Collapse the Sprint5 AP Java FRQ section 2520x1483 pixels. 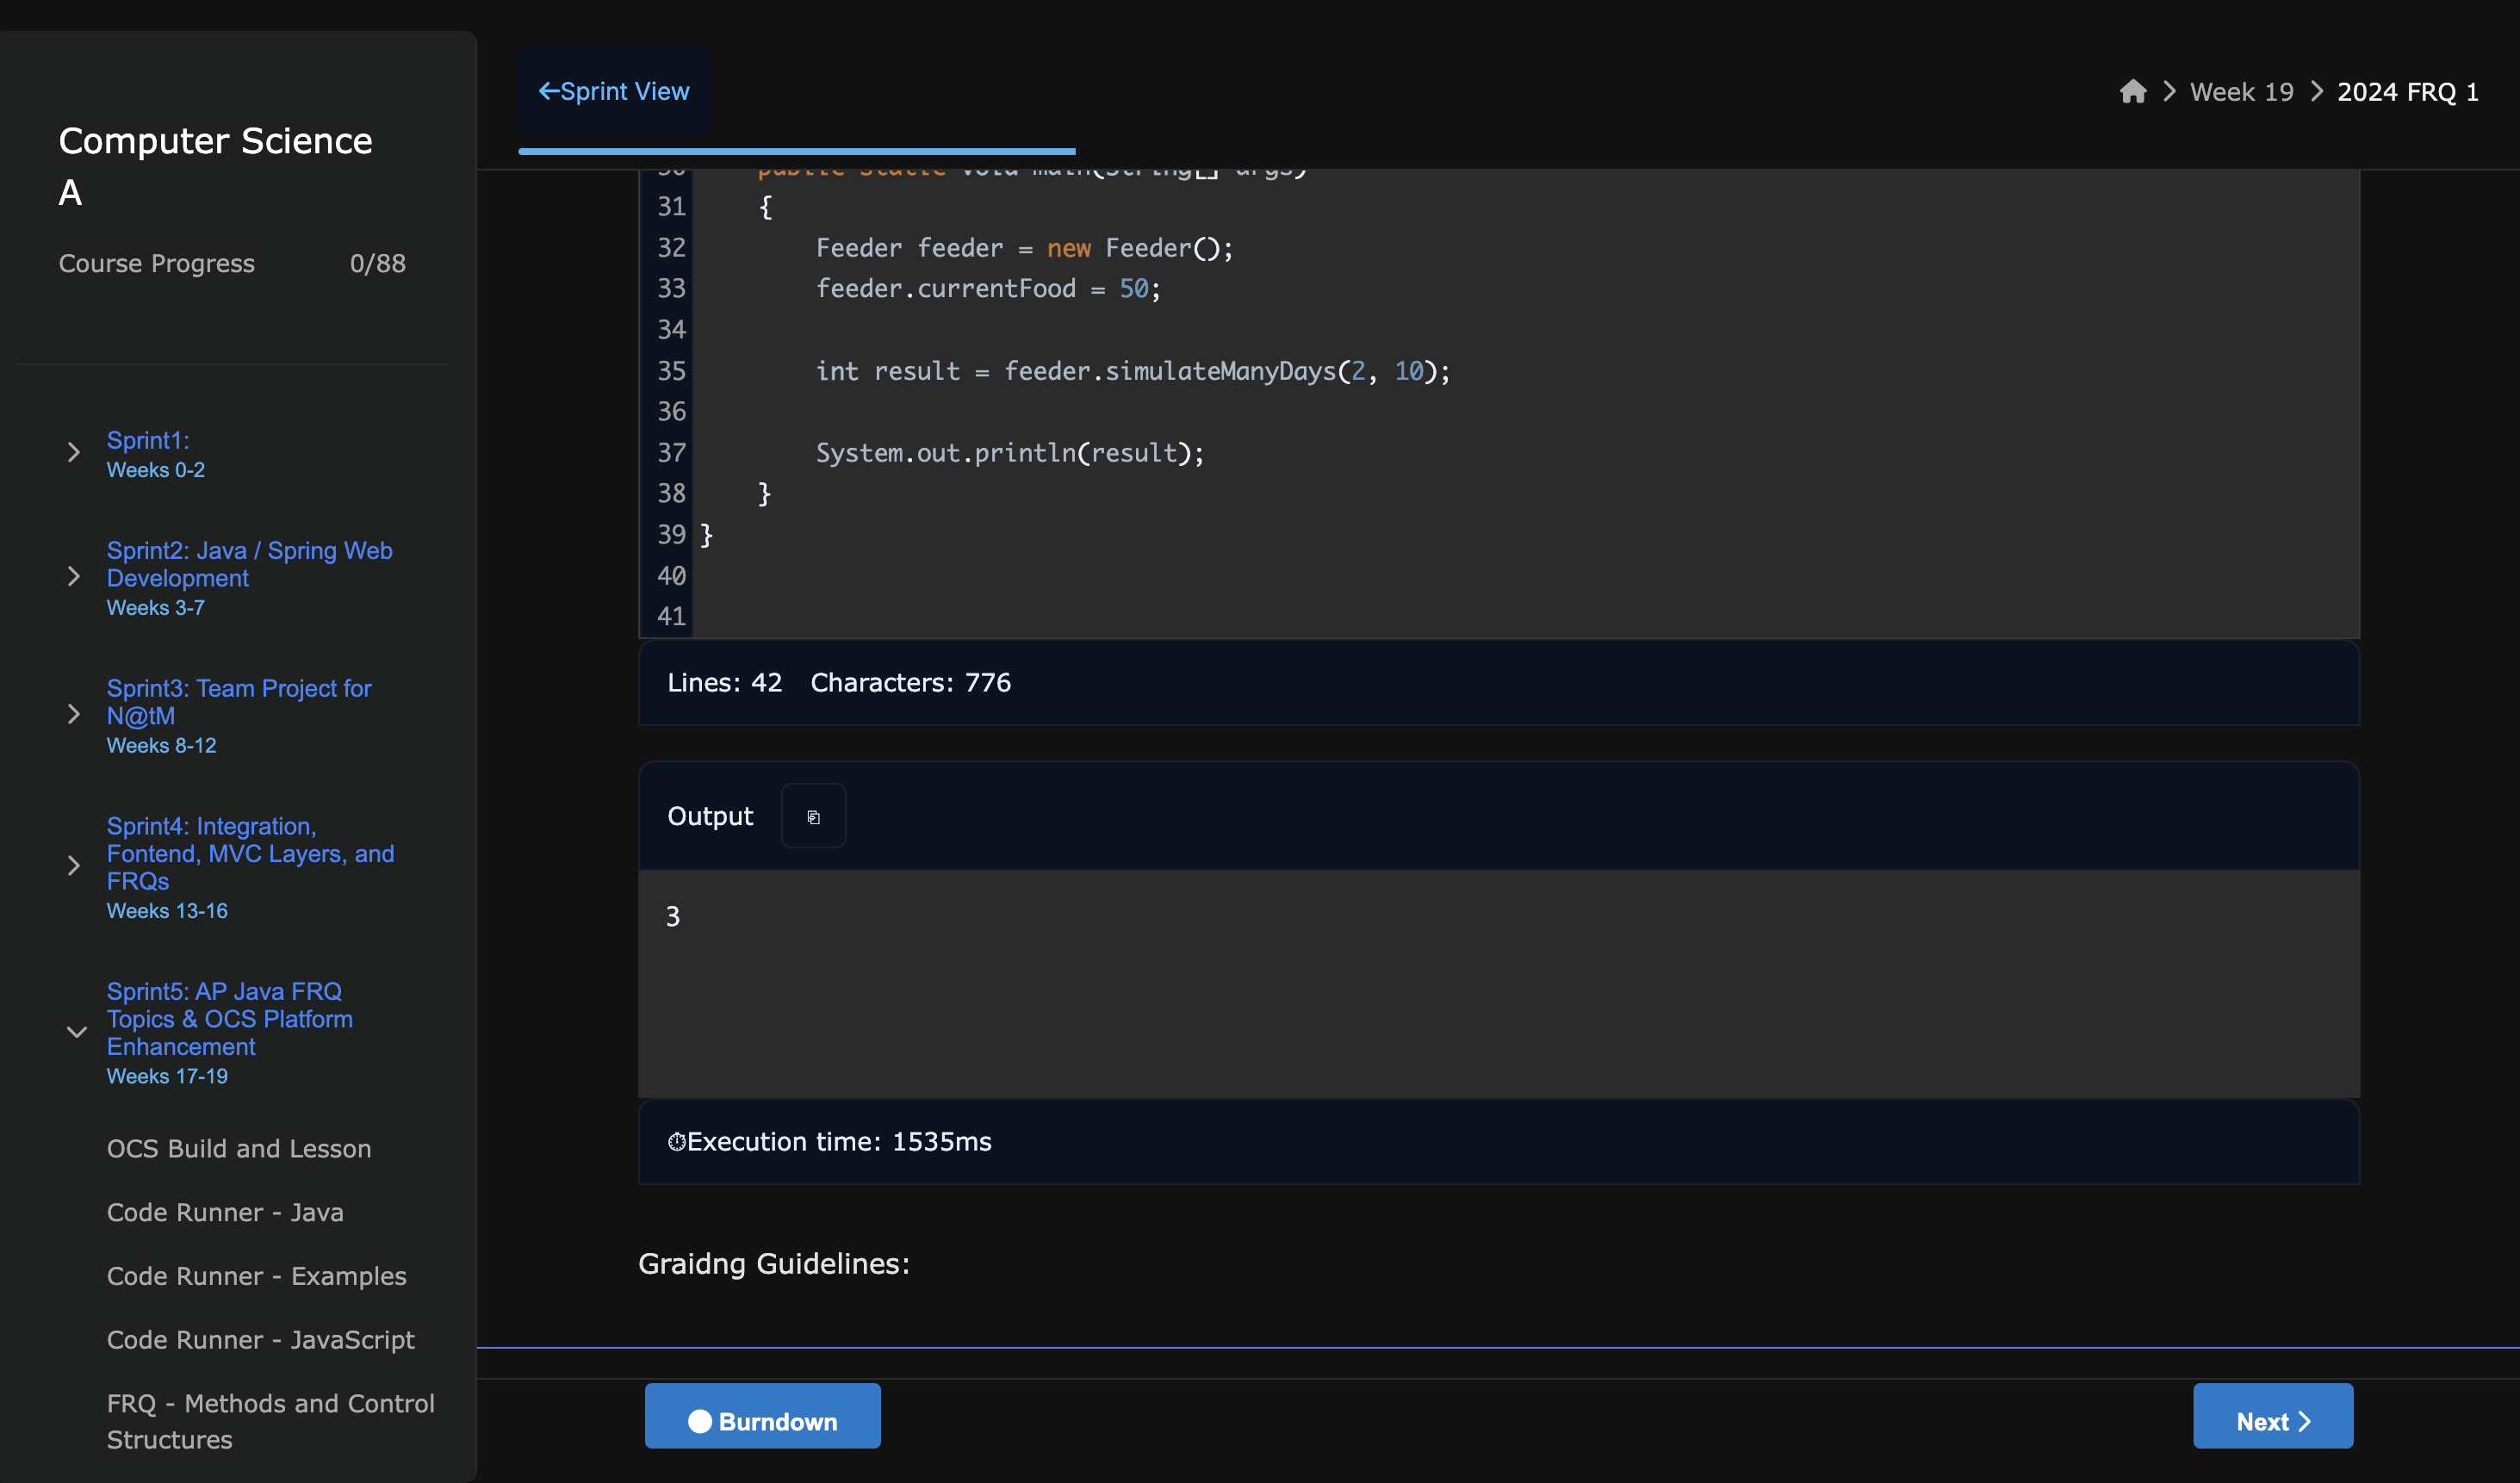point(75,1032)
